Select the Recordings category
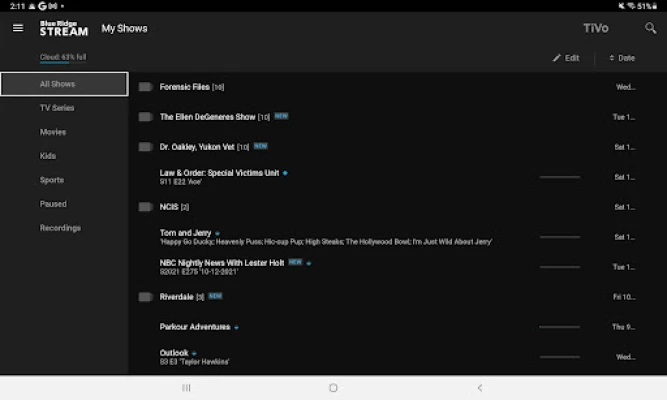This screenshot has height=400, width=667. click(x=60, y=228)
